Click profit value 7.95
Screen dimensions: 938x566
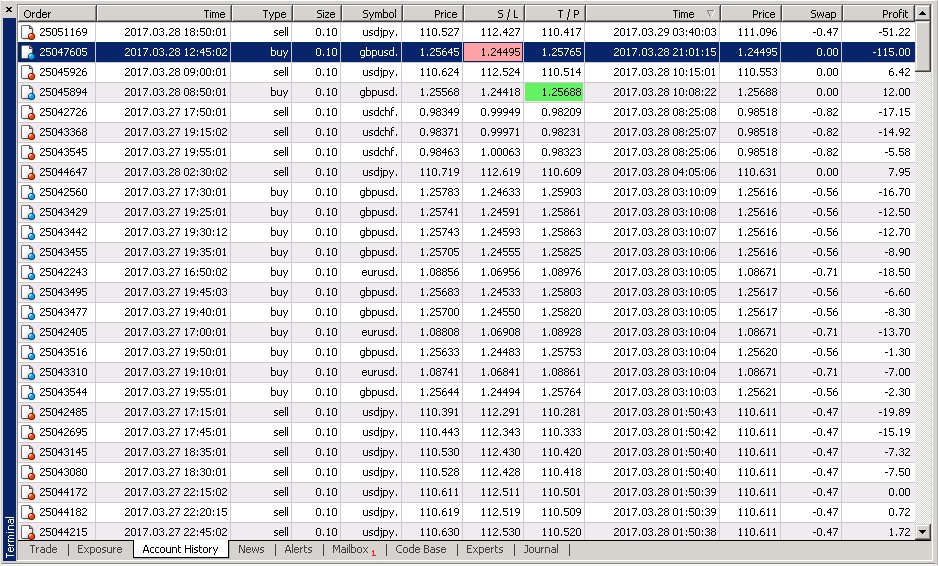click(899, 172)
